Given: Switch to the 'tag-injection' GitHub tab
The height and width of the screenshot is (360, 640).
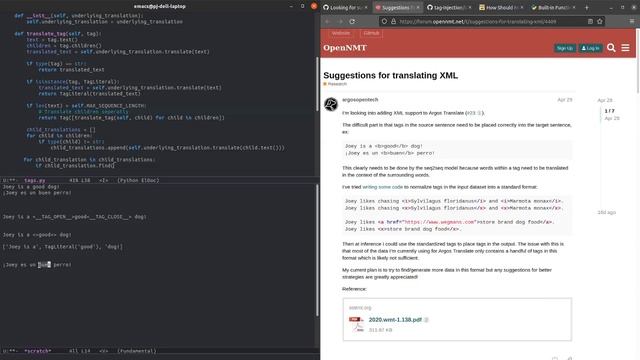Looking at the screenshot, I should pyautogui.click(x=449, y=7).
